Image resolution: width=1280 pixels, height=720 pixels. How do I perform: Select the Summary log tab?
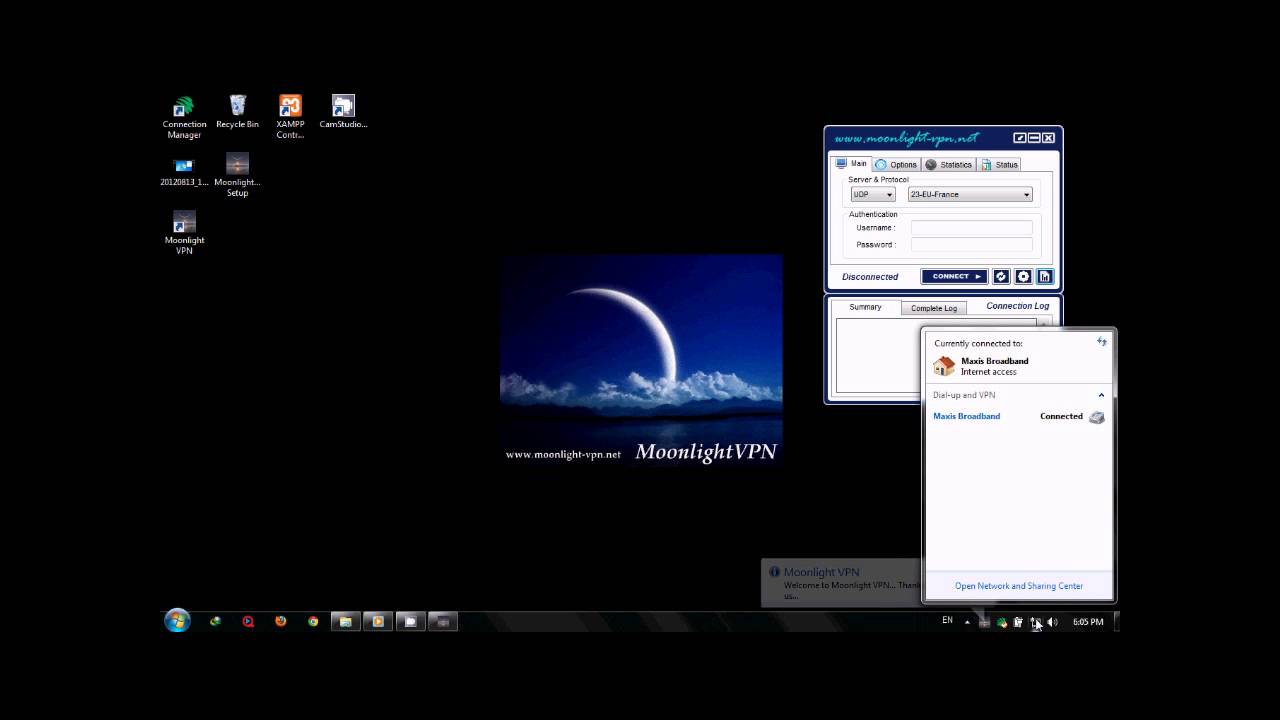coord(866,307)
